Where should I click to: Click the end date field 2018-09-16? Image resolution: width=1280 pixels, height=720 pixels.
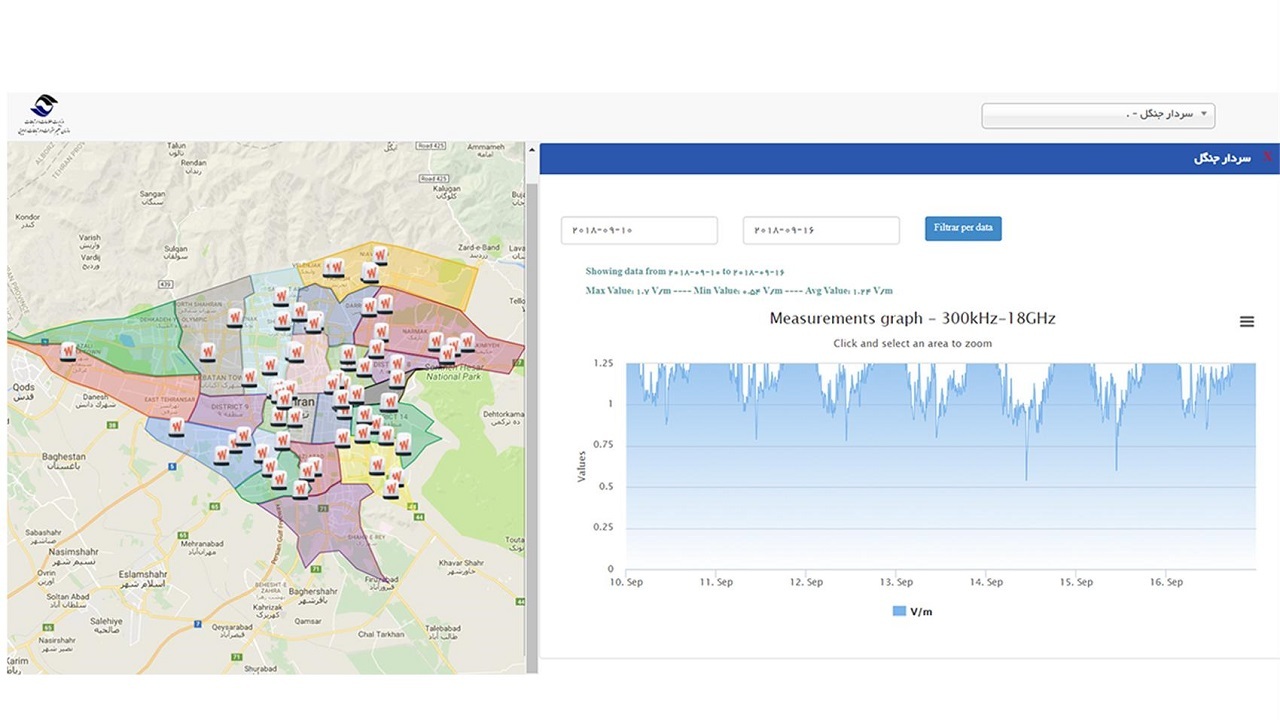821,230
